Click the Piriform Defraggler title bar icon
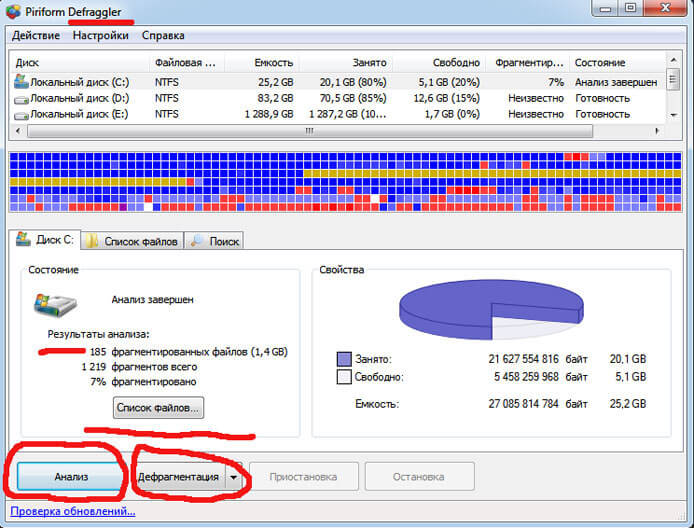This screenshot has width=694, height=528. point(13,11)
